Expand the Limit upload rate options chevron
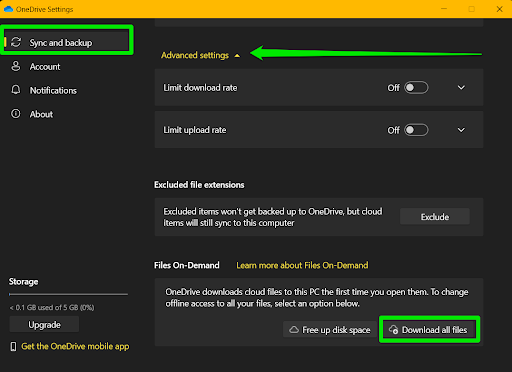Viewport: 512px width, 372px height. click(x=461, y=130)
